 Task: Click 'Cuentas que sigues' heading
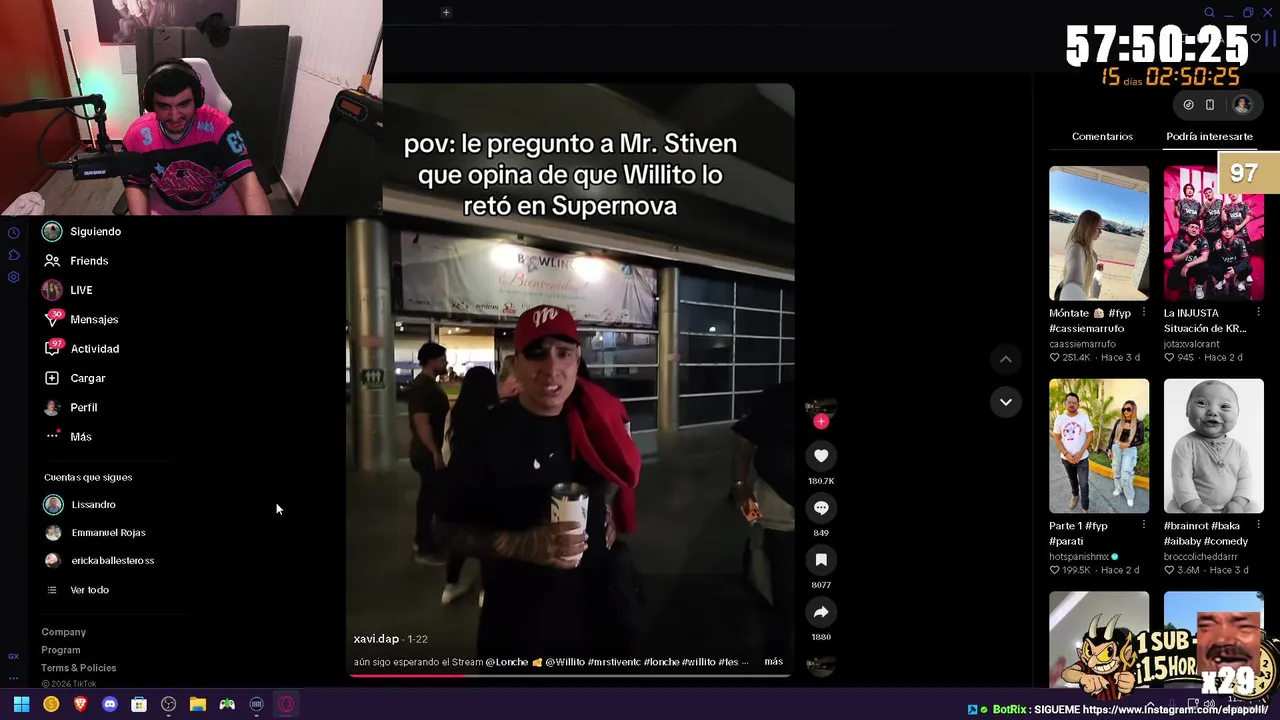[88, 477]
